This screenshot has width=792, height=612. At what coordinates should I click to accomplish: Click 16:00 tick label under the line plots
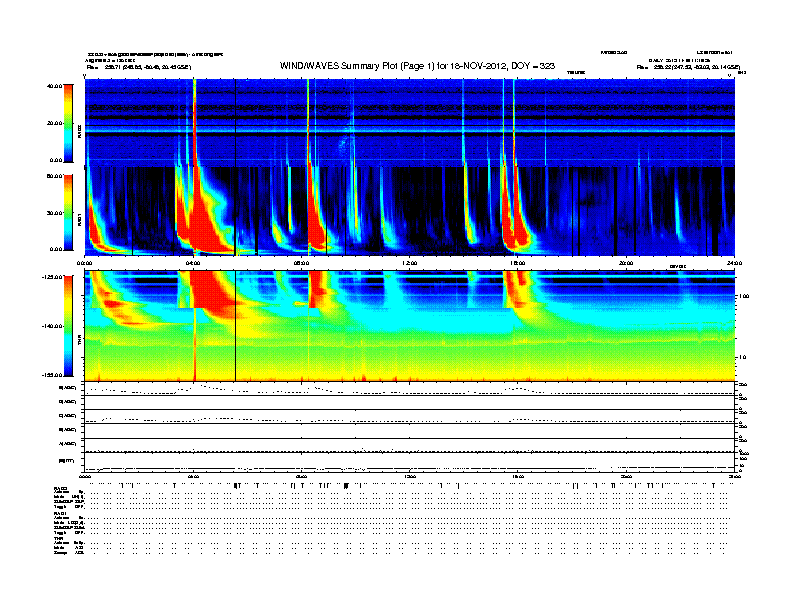518,476
